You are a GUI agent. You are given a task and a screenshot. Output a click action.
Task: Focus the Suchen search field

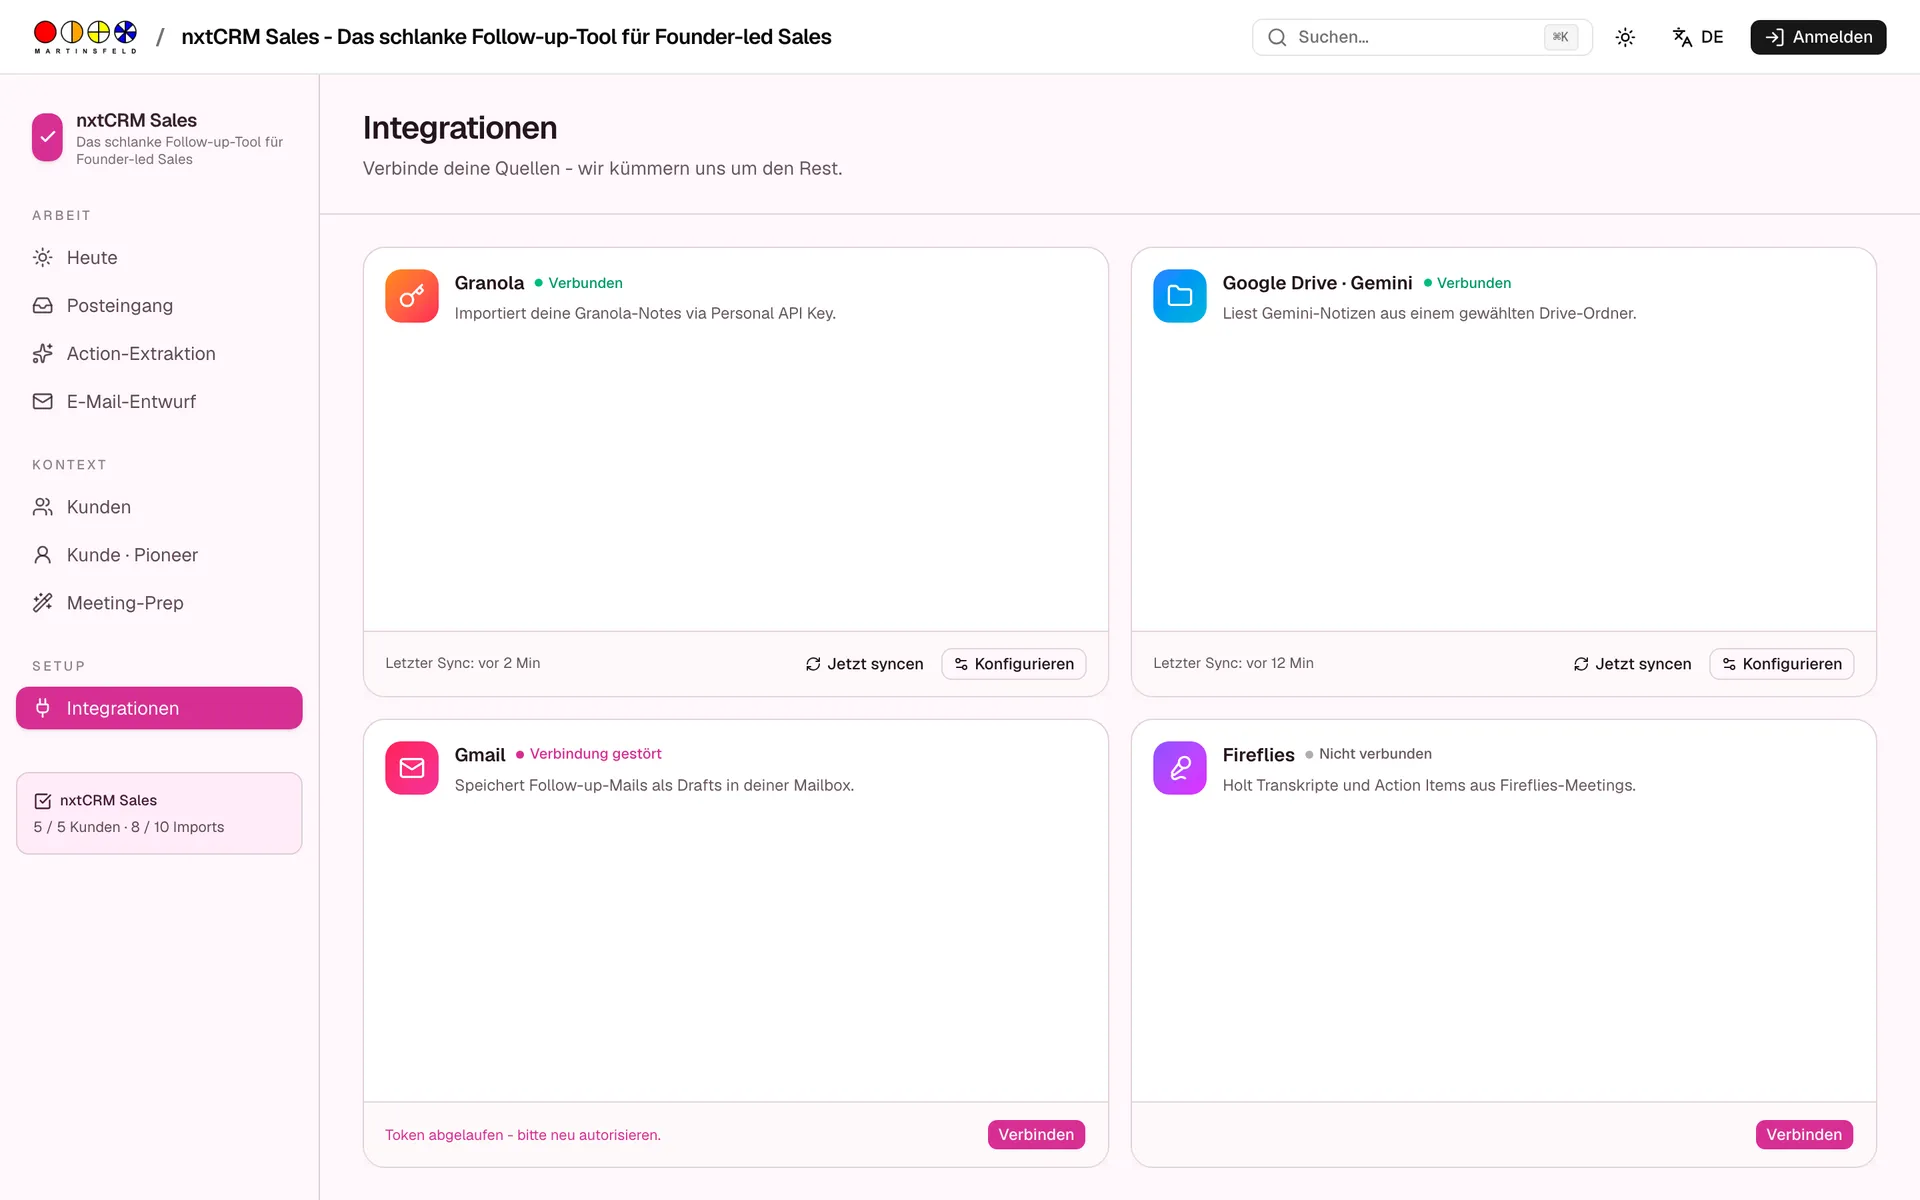click(x=1421, y=37)
